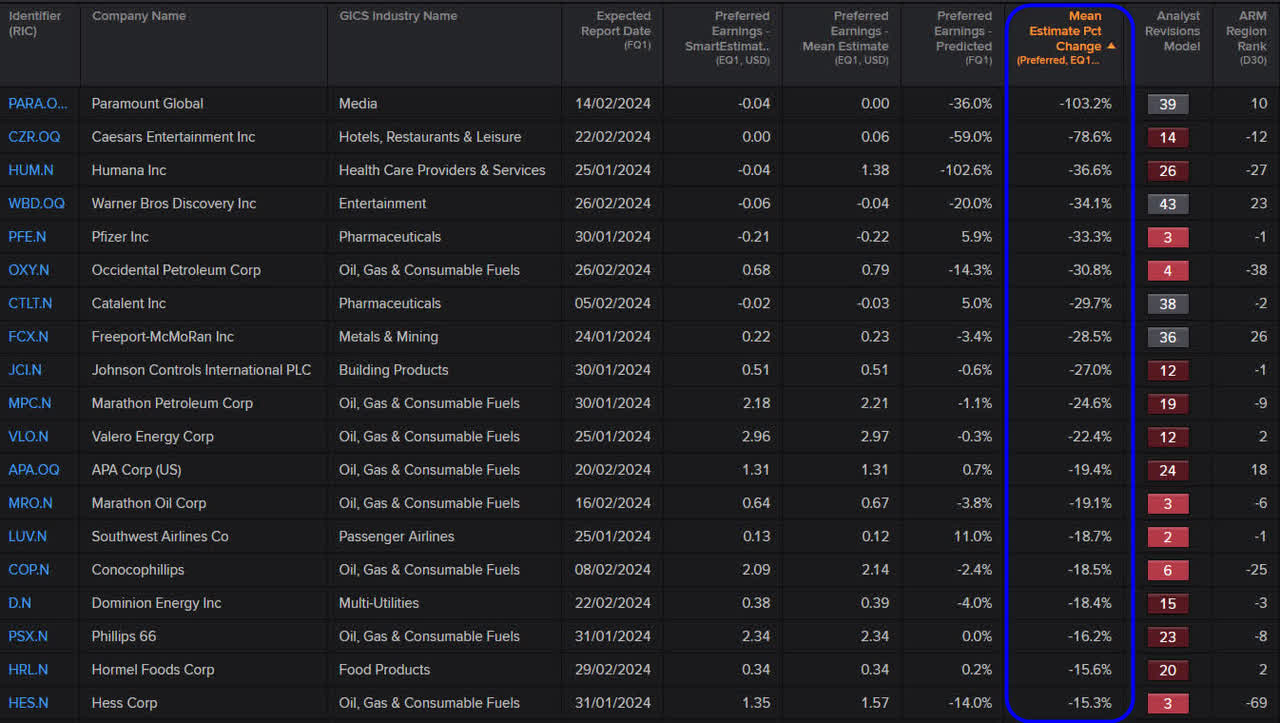
Task: Click Analyst Revisions Model column header
Action: (x=1171, y=31)
